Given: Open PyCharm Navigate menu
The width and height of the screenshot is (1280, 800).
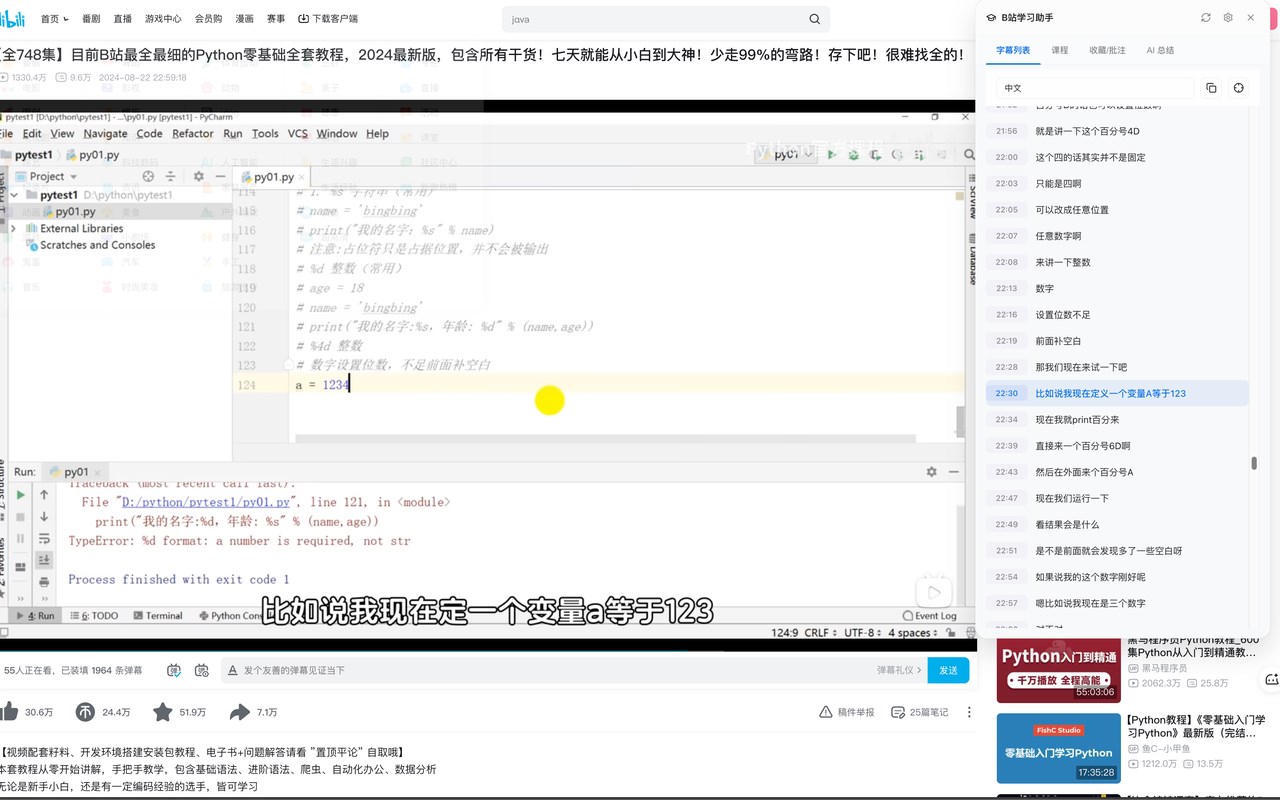Looking at the screenshot, I should tap(105, 134).
